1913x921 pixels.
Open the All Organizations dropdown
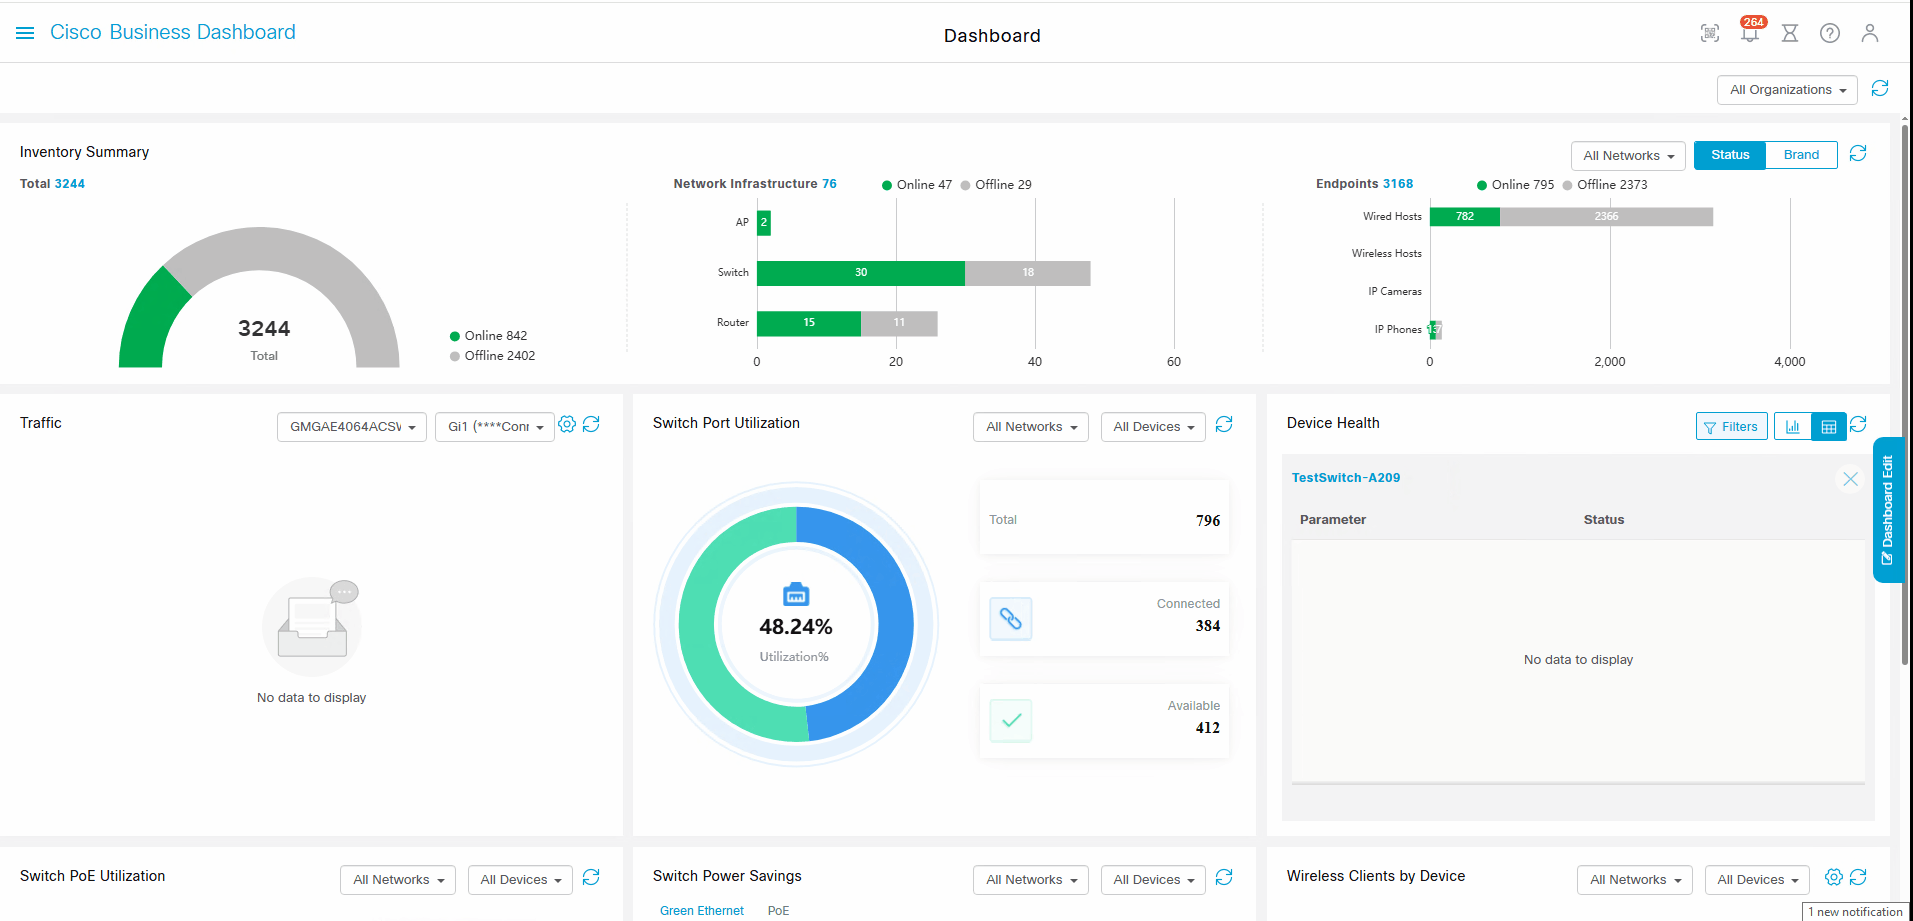point(1787,90)
